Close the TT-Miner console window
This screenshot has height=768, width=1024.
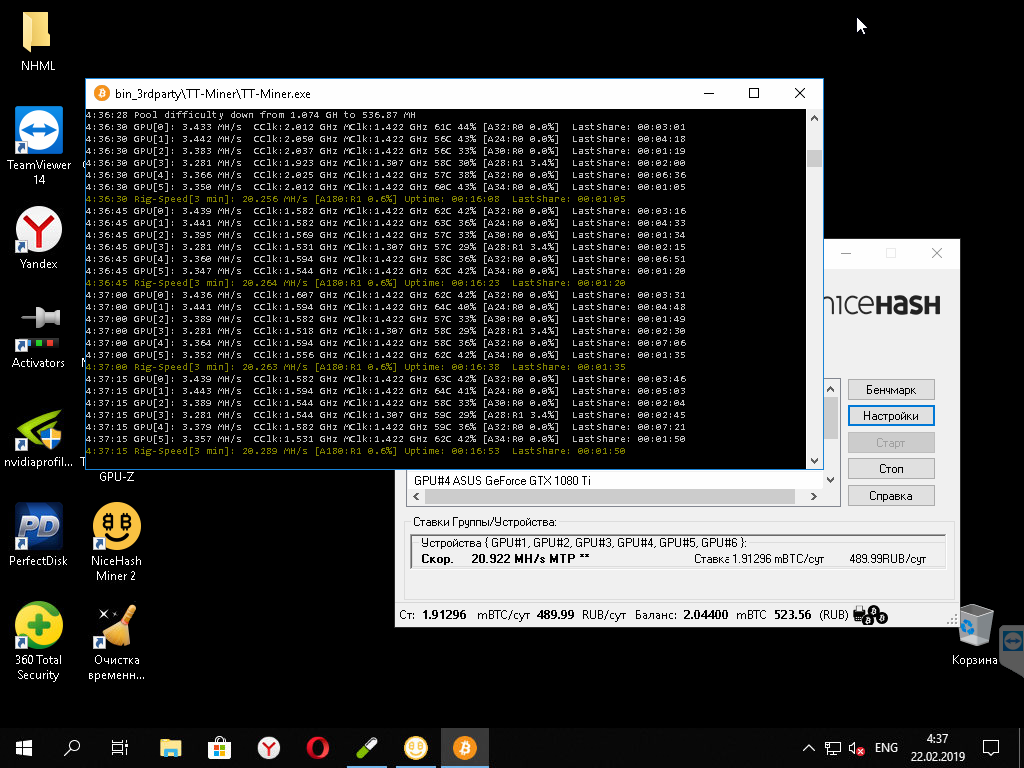coord(800,93)
